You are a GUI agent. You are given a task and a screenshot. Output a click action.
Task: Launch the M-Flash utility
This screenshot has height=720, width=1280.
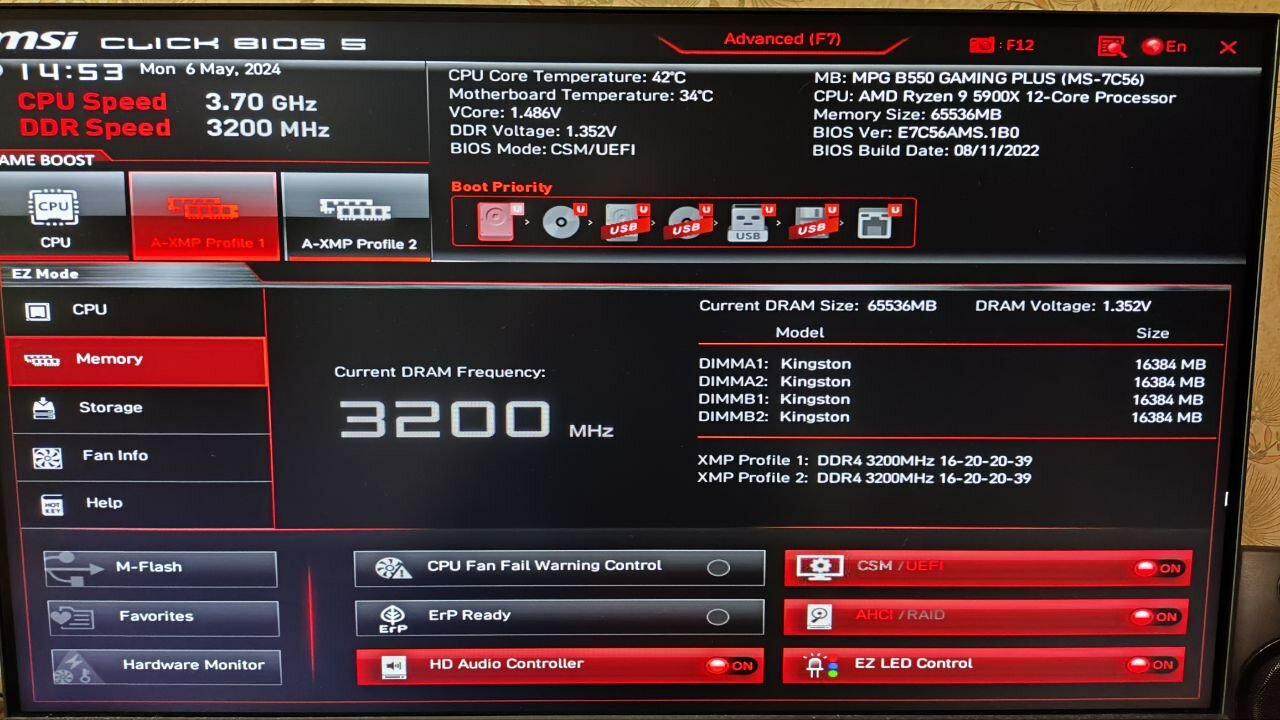point(160,568)
